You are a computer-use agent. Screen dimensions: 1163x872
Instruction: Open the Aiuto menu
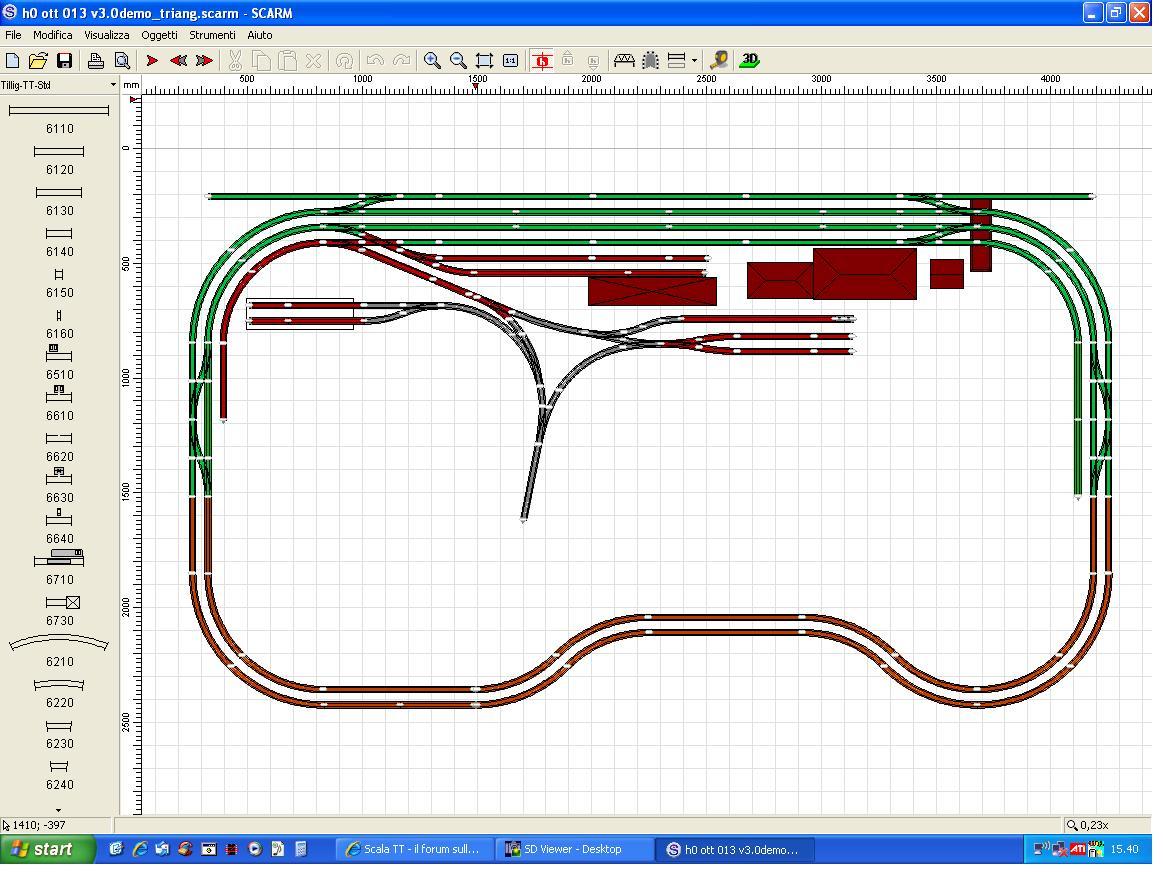(260, 35)
